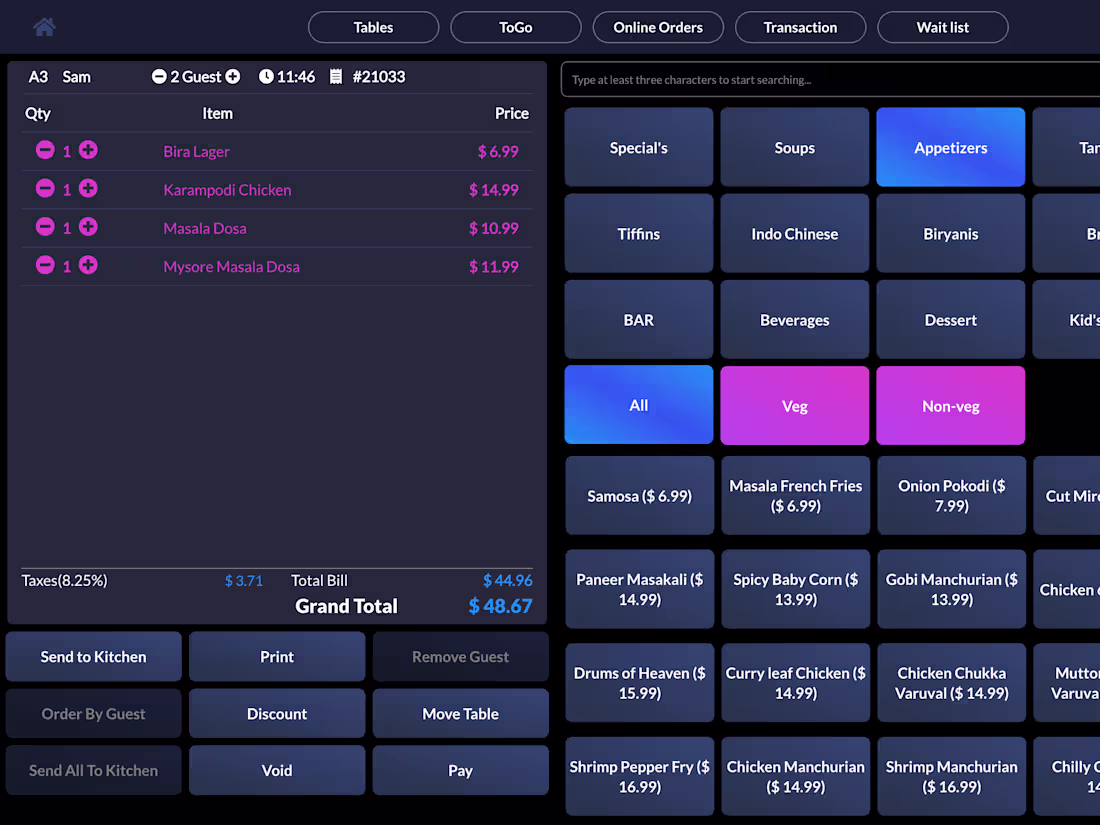The image size is (1100, 825).
Task: Increase Karampodi Chicken quantity
Action: tap(88, 189)
